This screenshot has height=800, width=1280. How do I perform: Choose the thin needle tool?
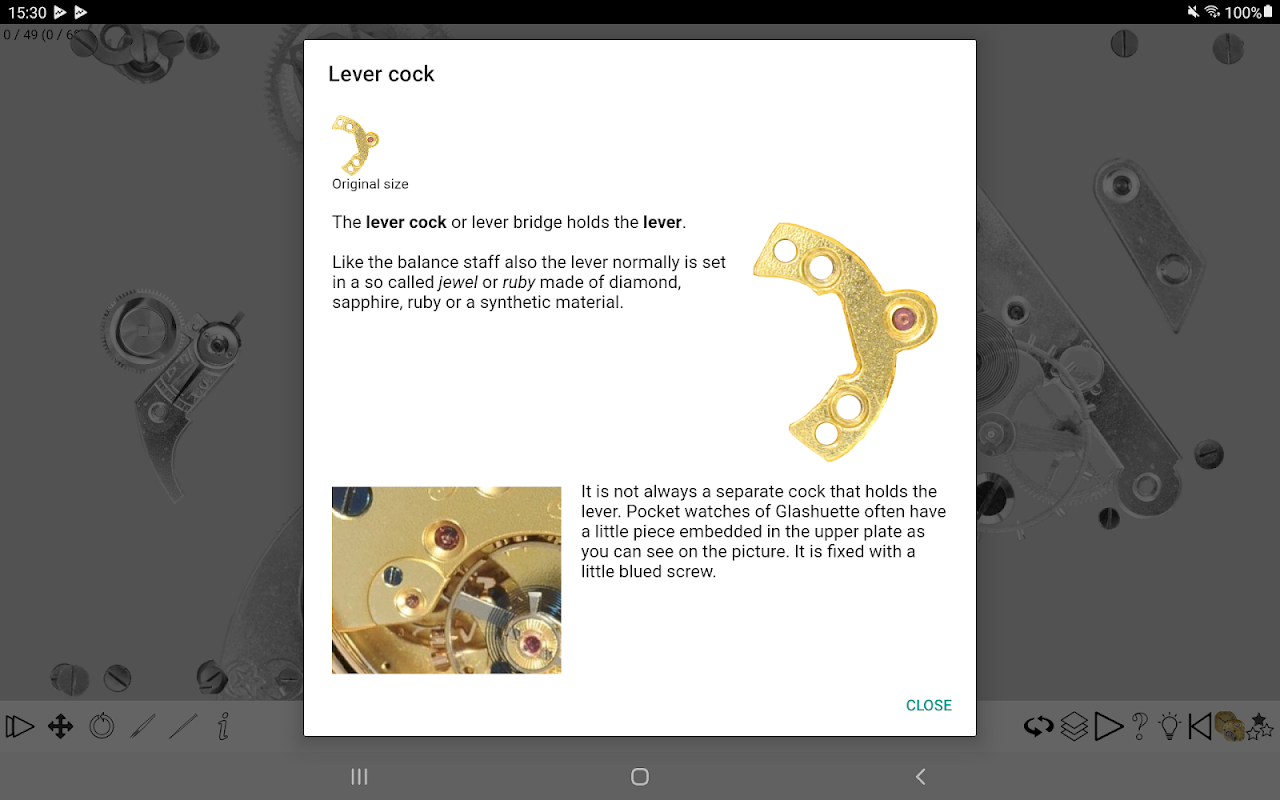click(x=183, y=726)
